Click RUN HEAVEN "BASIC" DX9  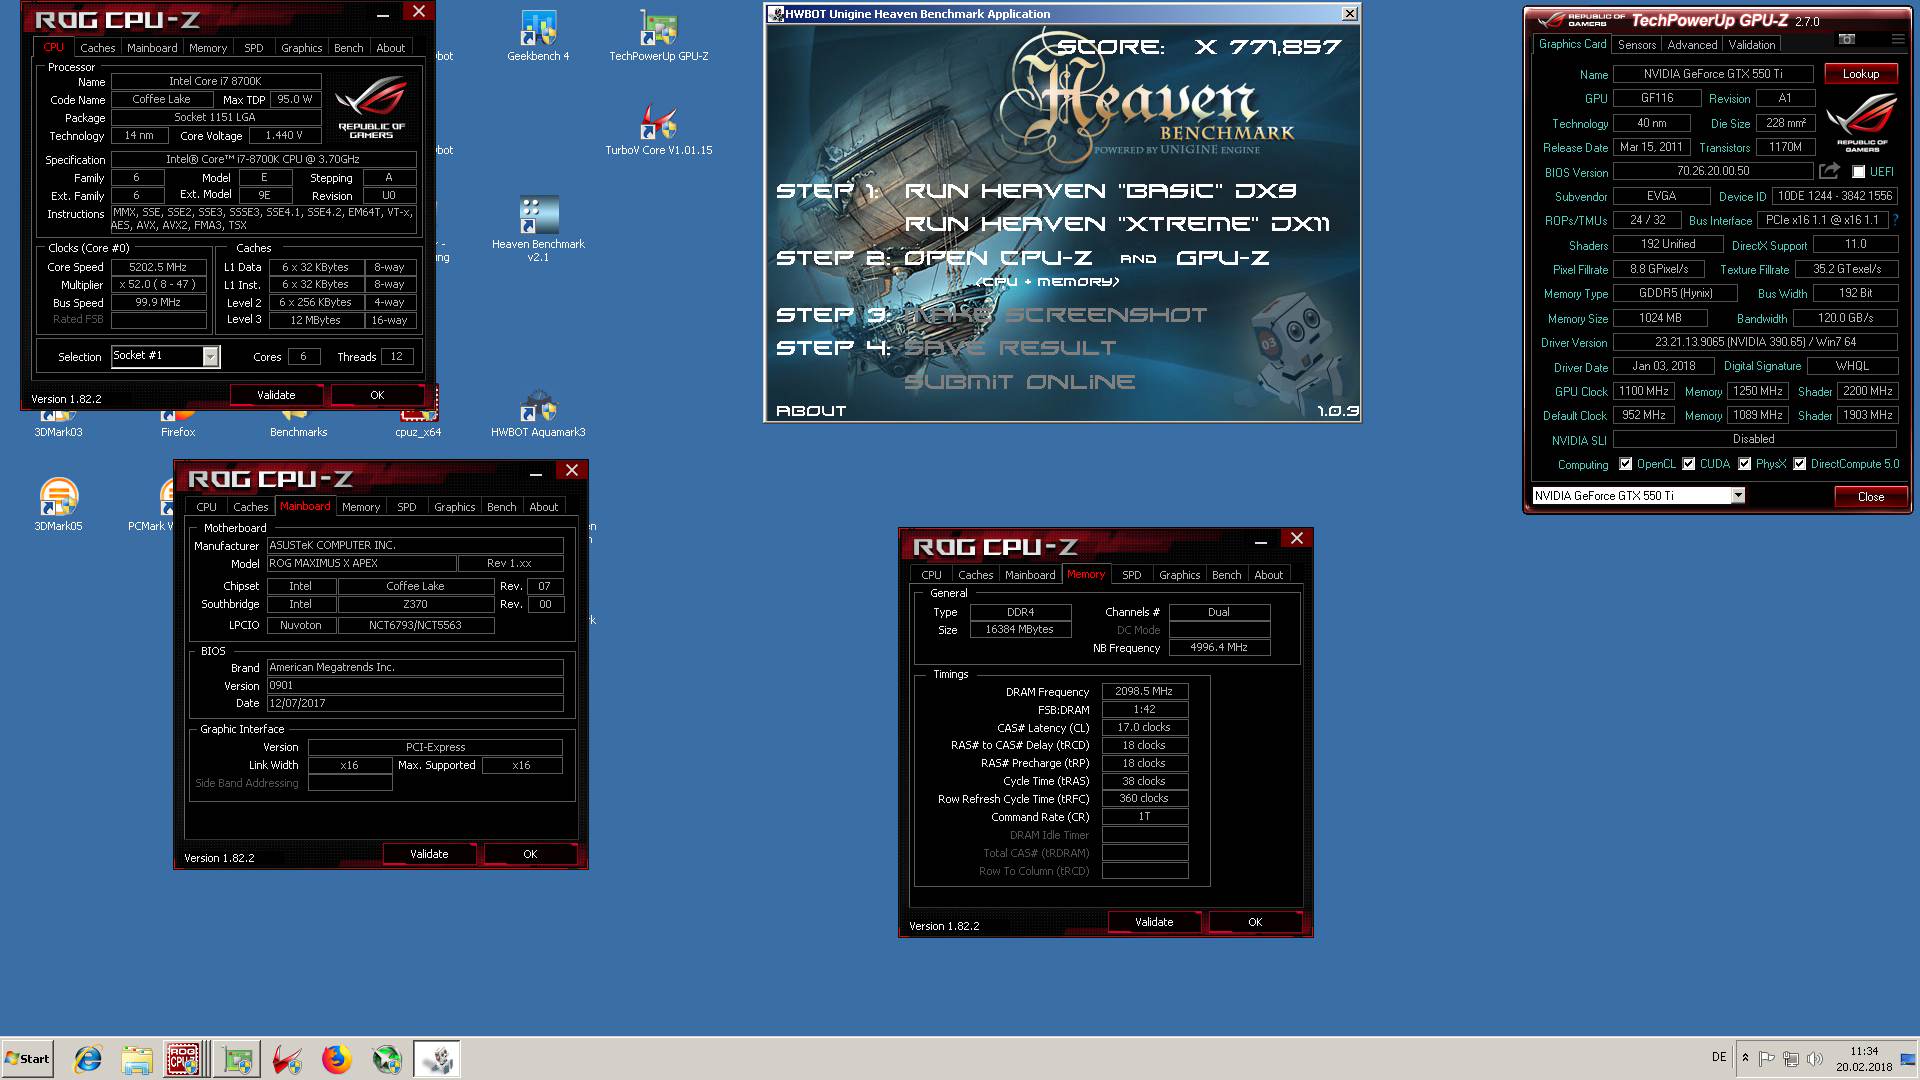pyautogui.click(x=1100, y=191)
